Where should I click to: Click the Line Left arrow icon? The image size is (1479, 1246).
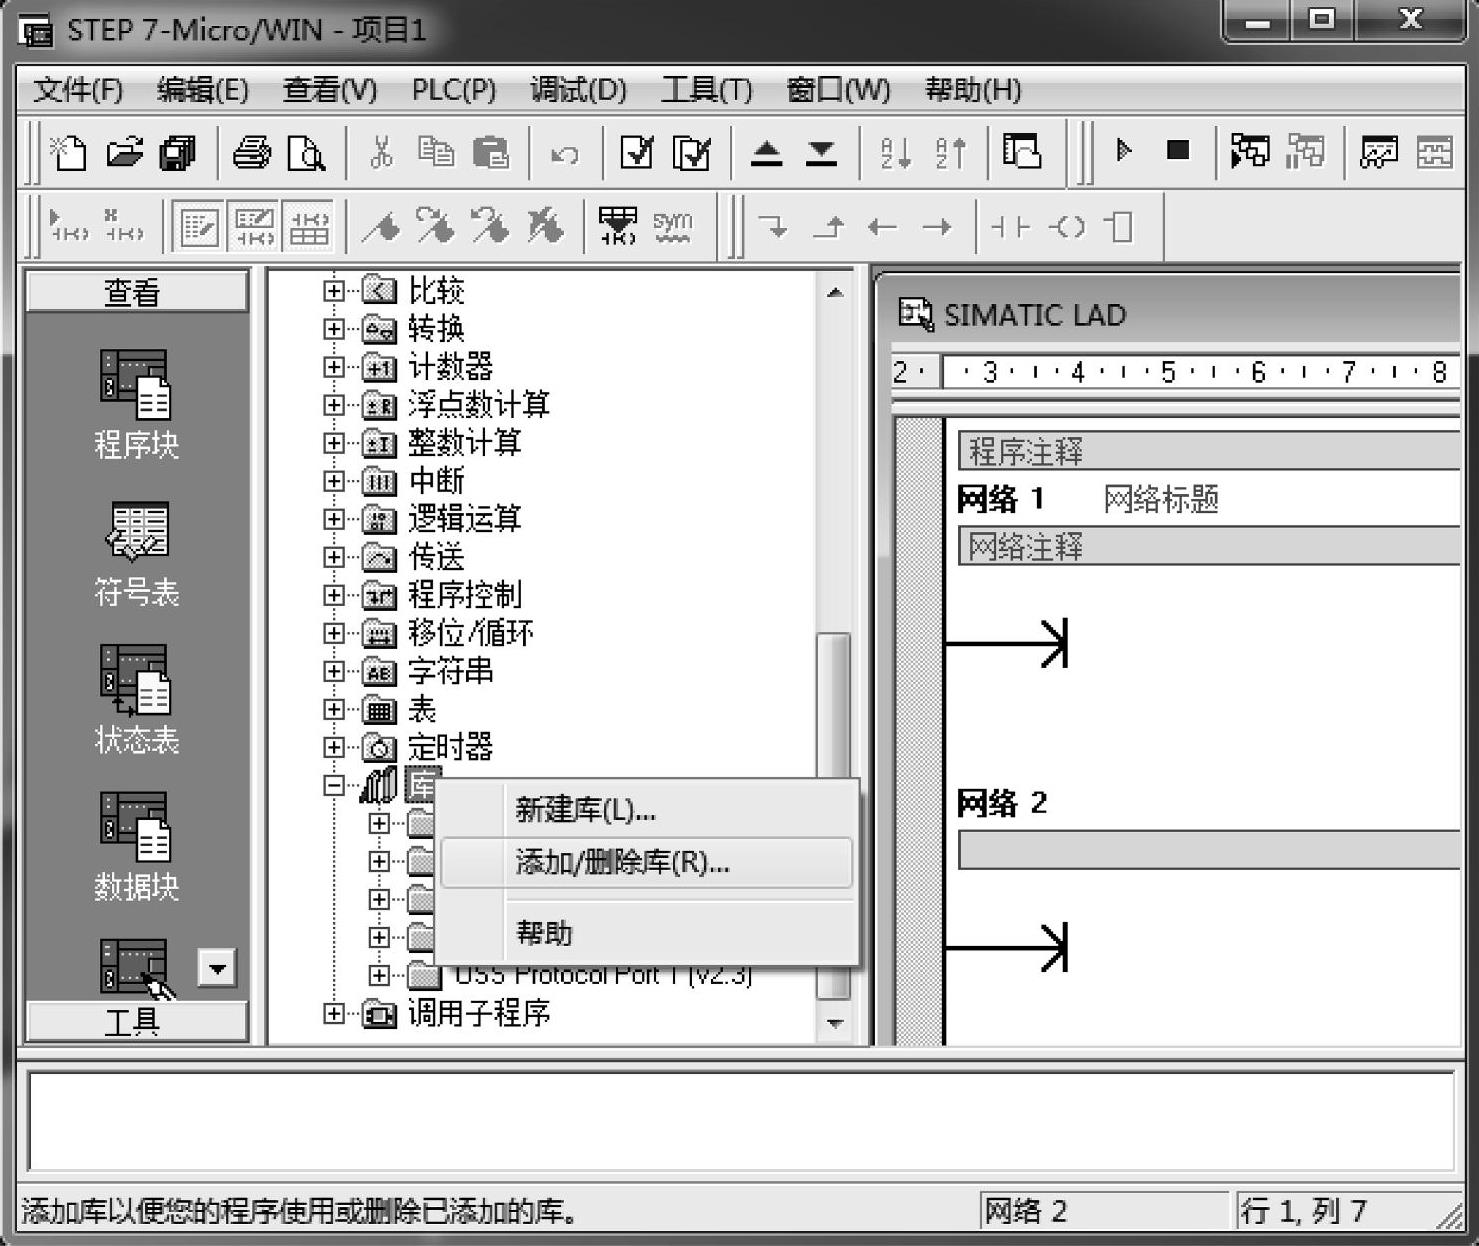coord(882,227)
